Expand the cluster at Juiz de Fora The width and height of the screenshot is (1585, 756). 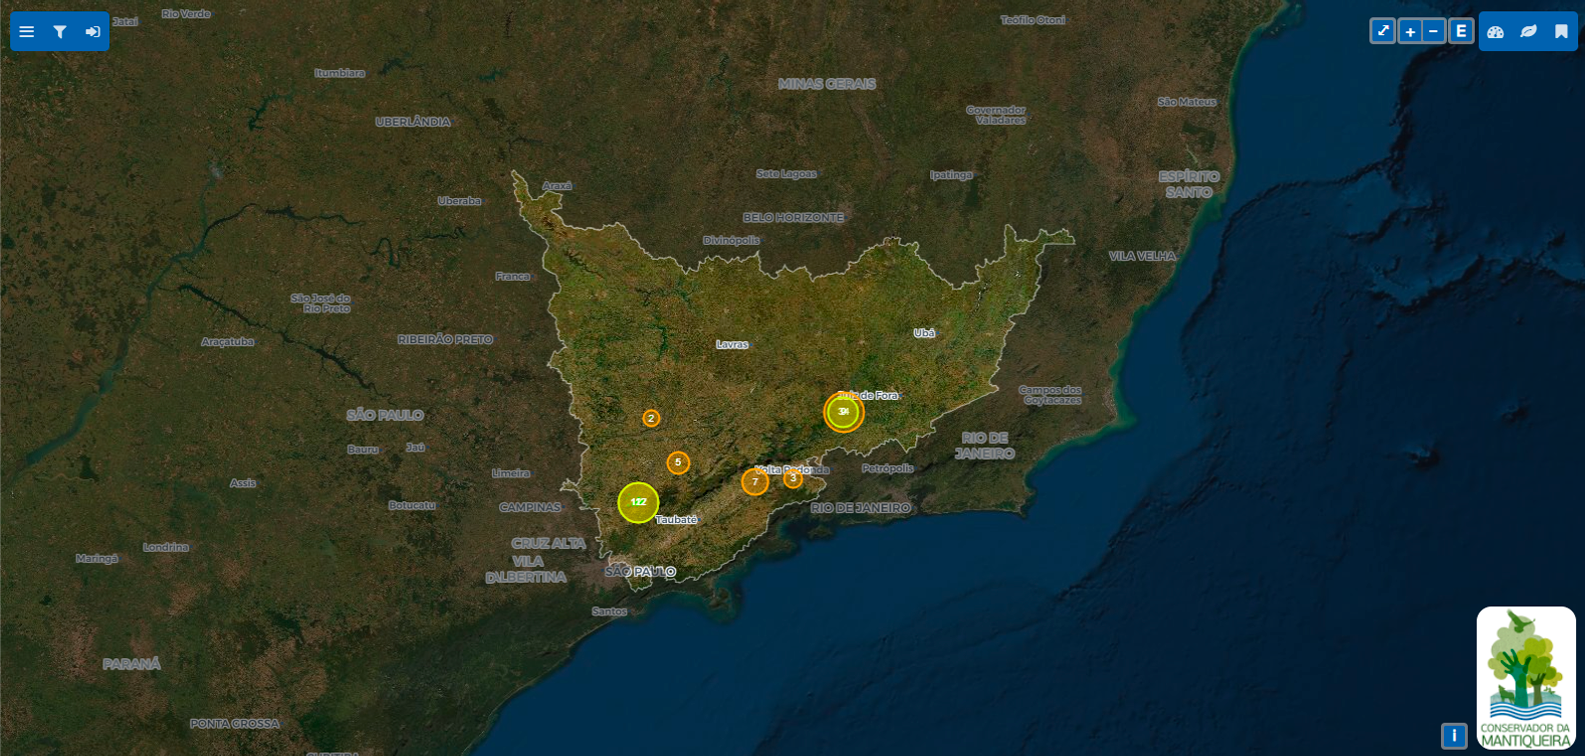(843, 412)
